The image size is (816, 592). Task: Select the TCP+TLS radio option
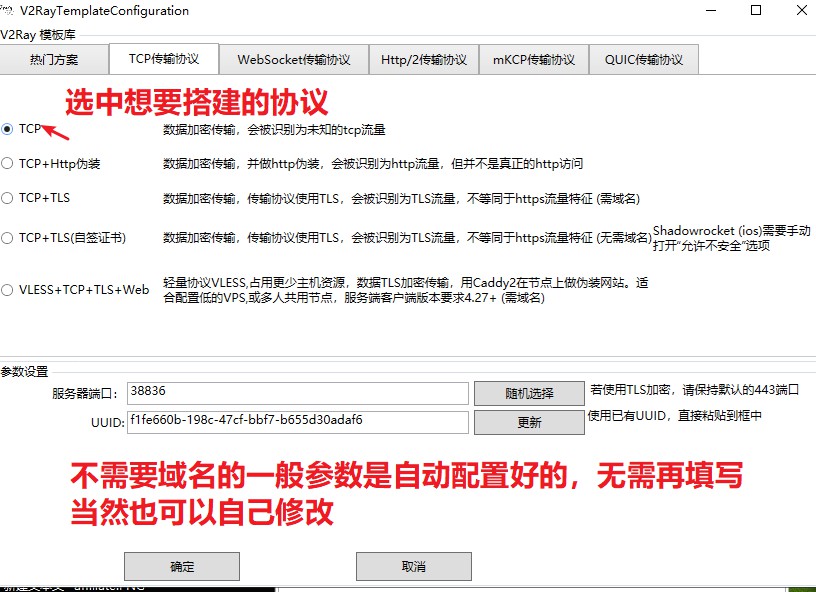pyautogui.click(x=8, y=198)
